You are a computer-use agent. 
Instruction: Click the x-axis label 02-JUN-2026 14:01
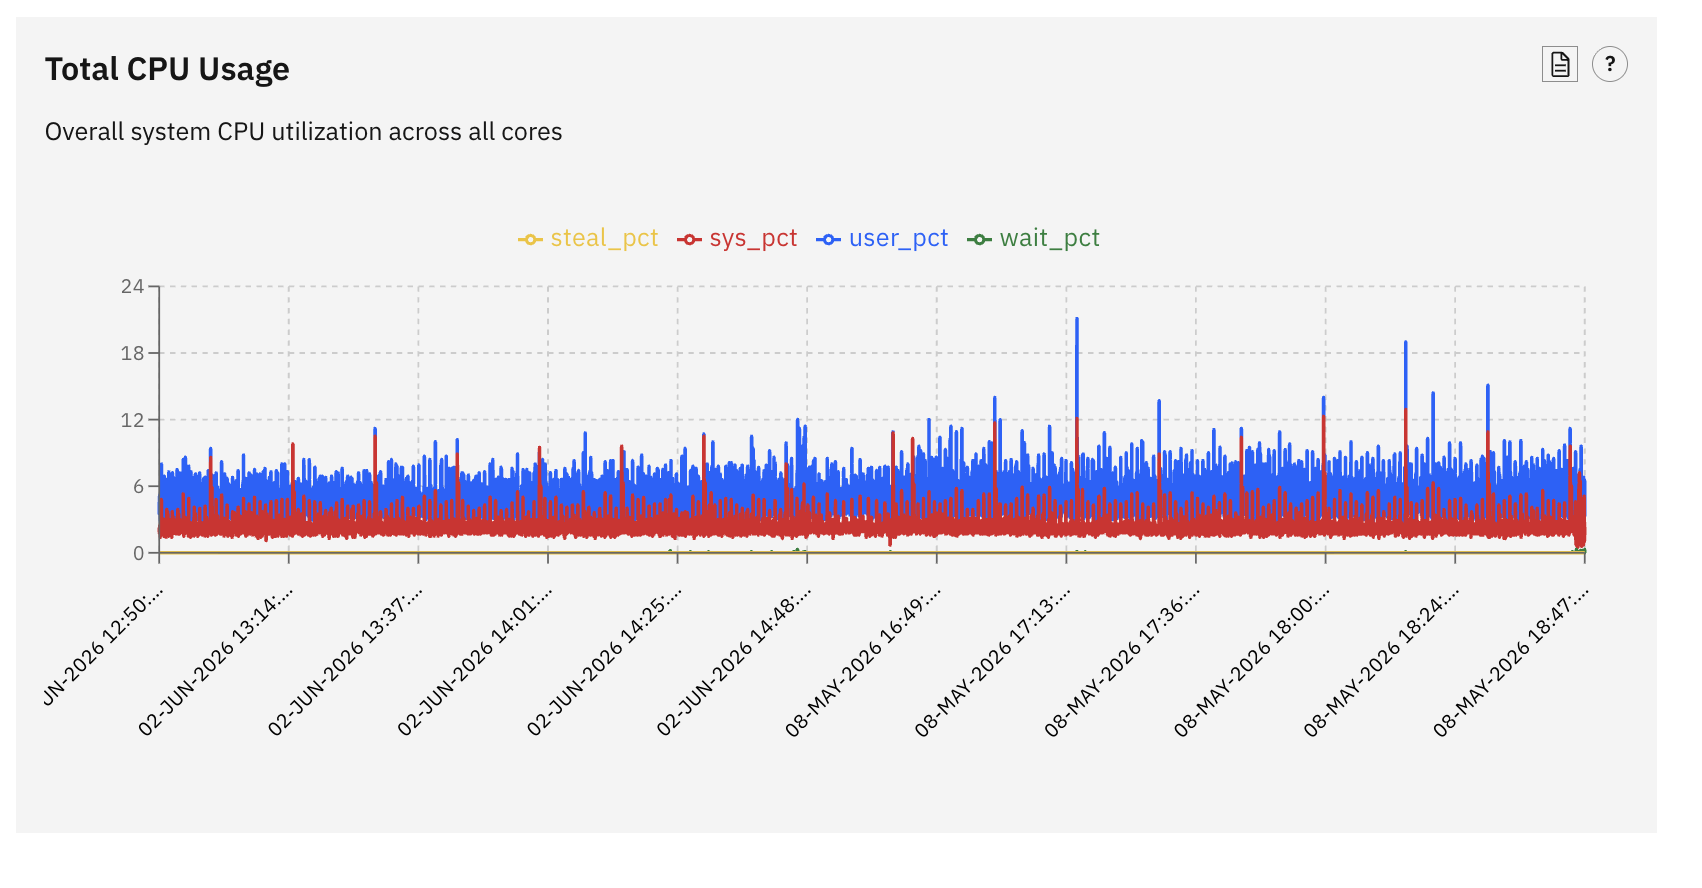tap(474, 661)
